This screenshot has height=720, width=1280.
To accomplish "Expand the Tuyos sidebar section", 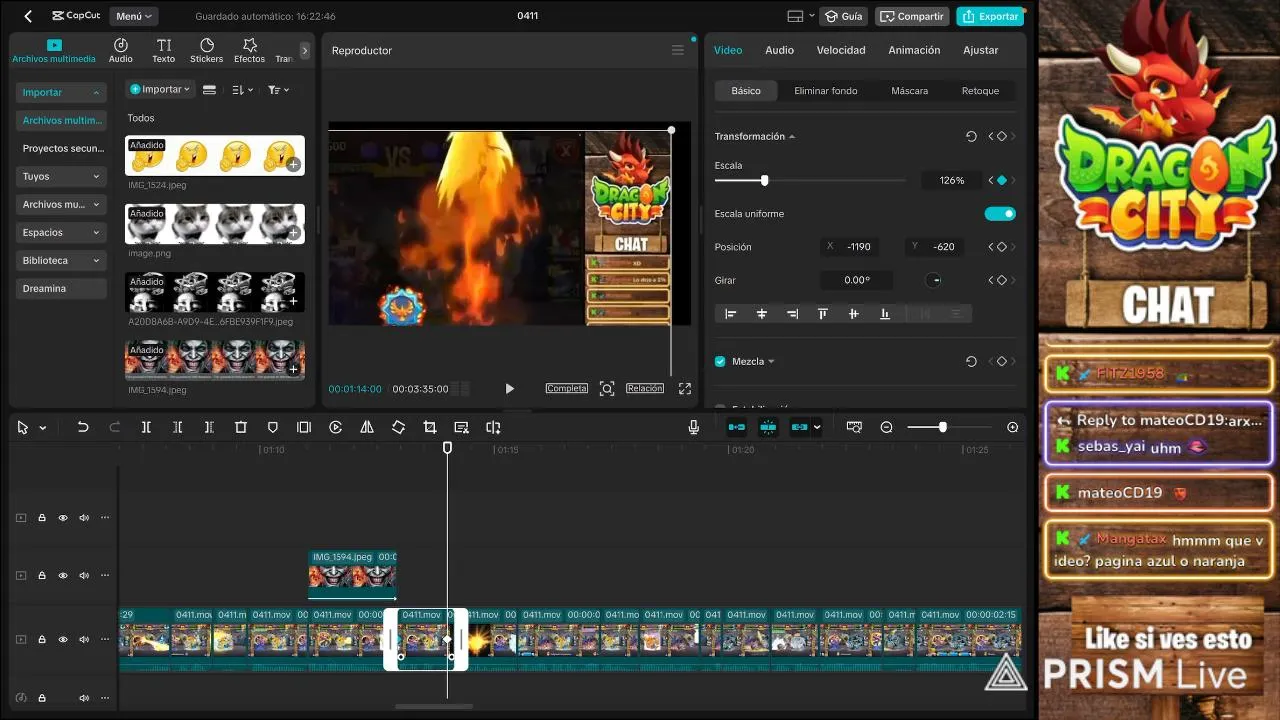I will pyautogui.click(x=61, y=176).
